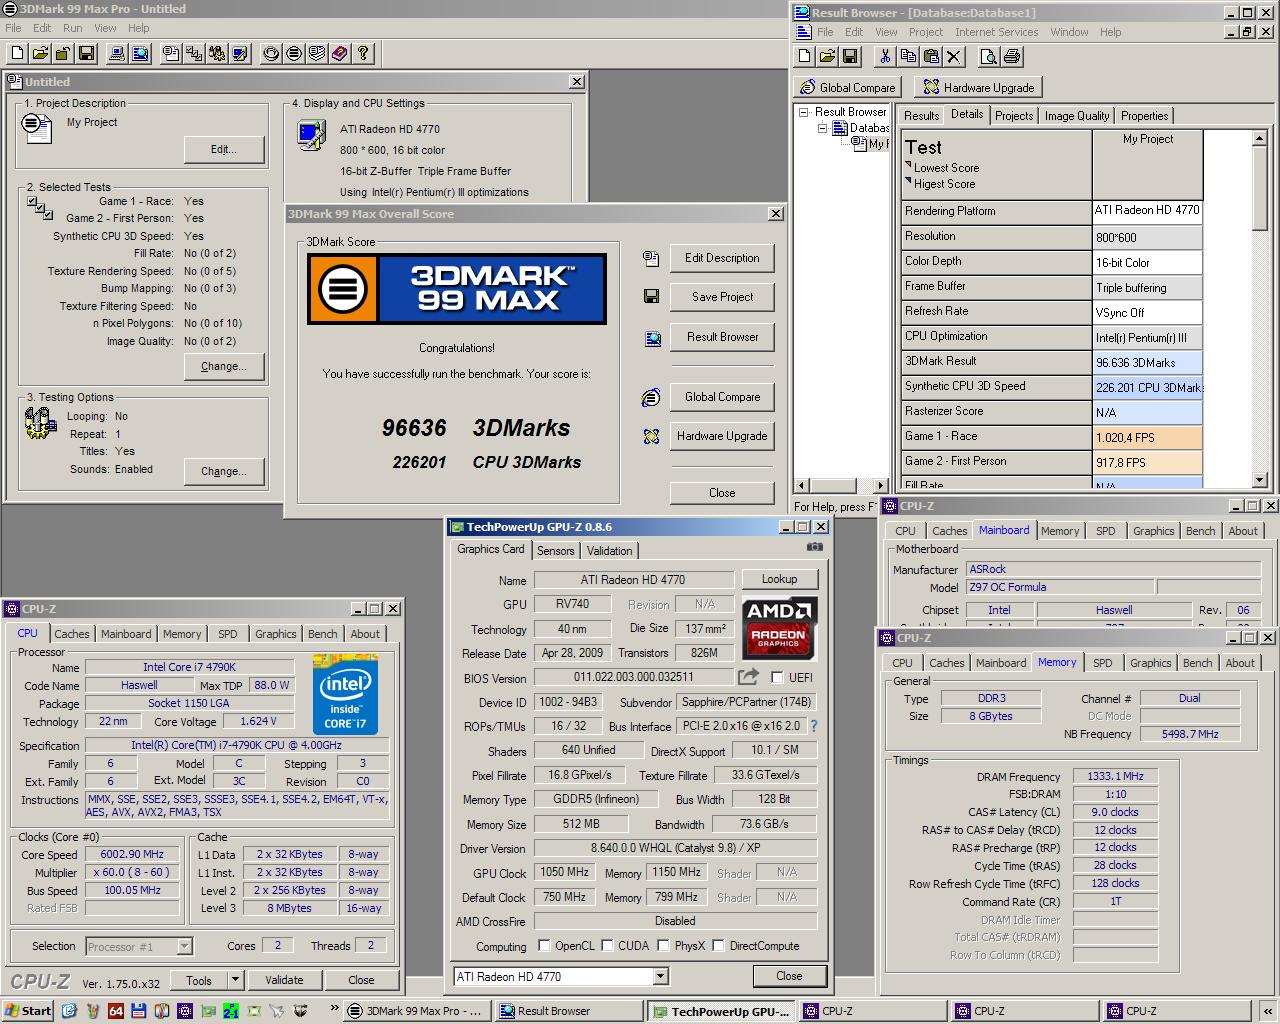
Task: Toggle the UEFI checkbox in GPU-Z
Action: tap(777, 678)
